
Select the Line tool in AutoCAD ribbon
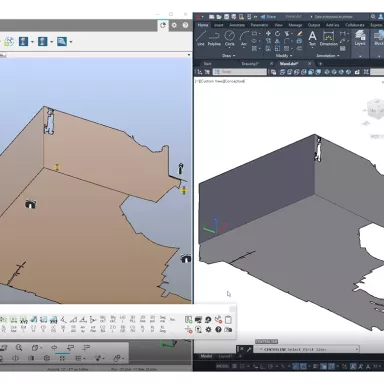coord(201,38)
